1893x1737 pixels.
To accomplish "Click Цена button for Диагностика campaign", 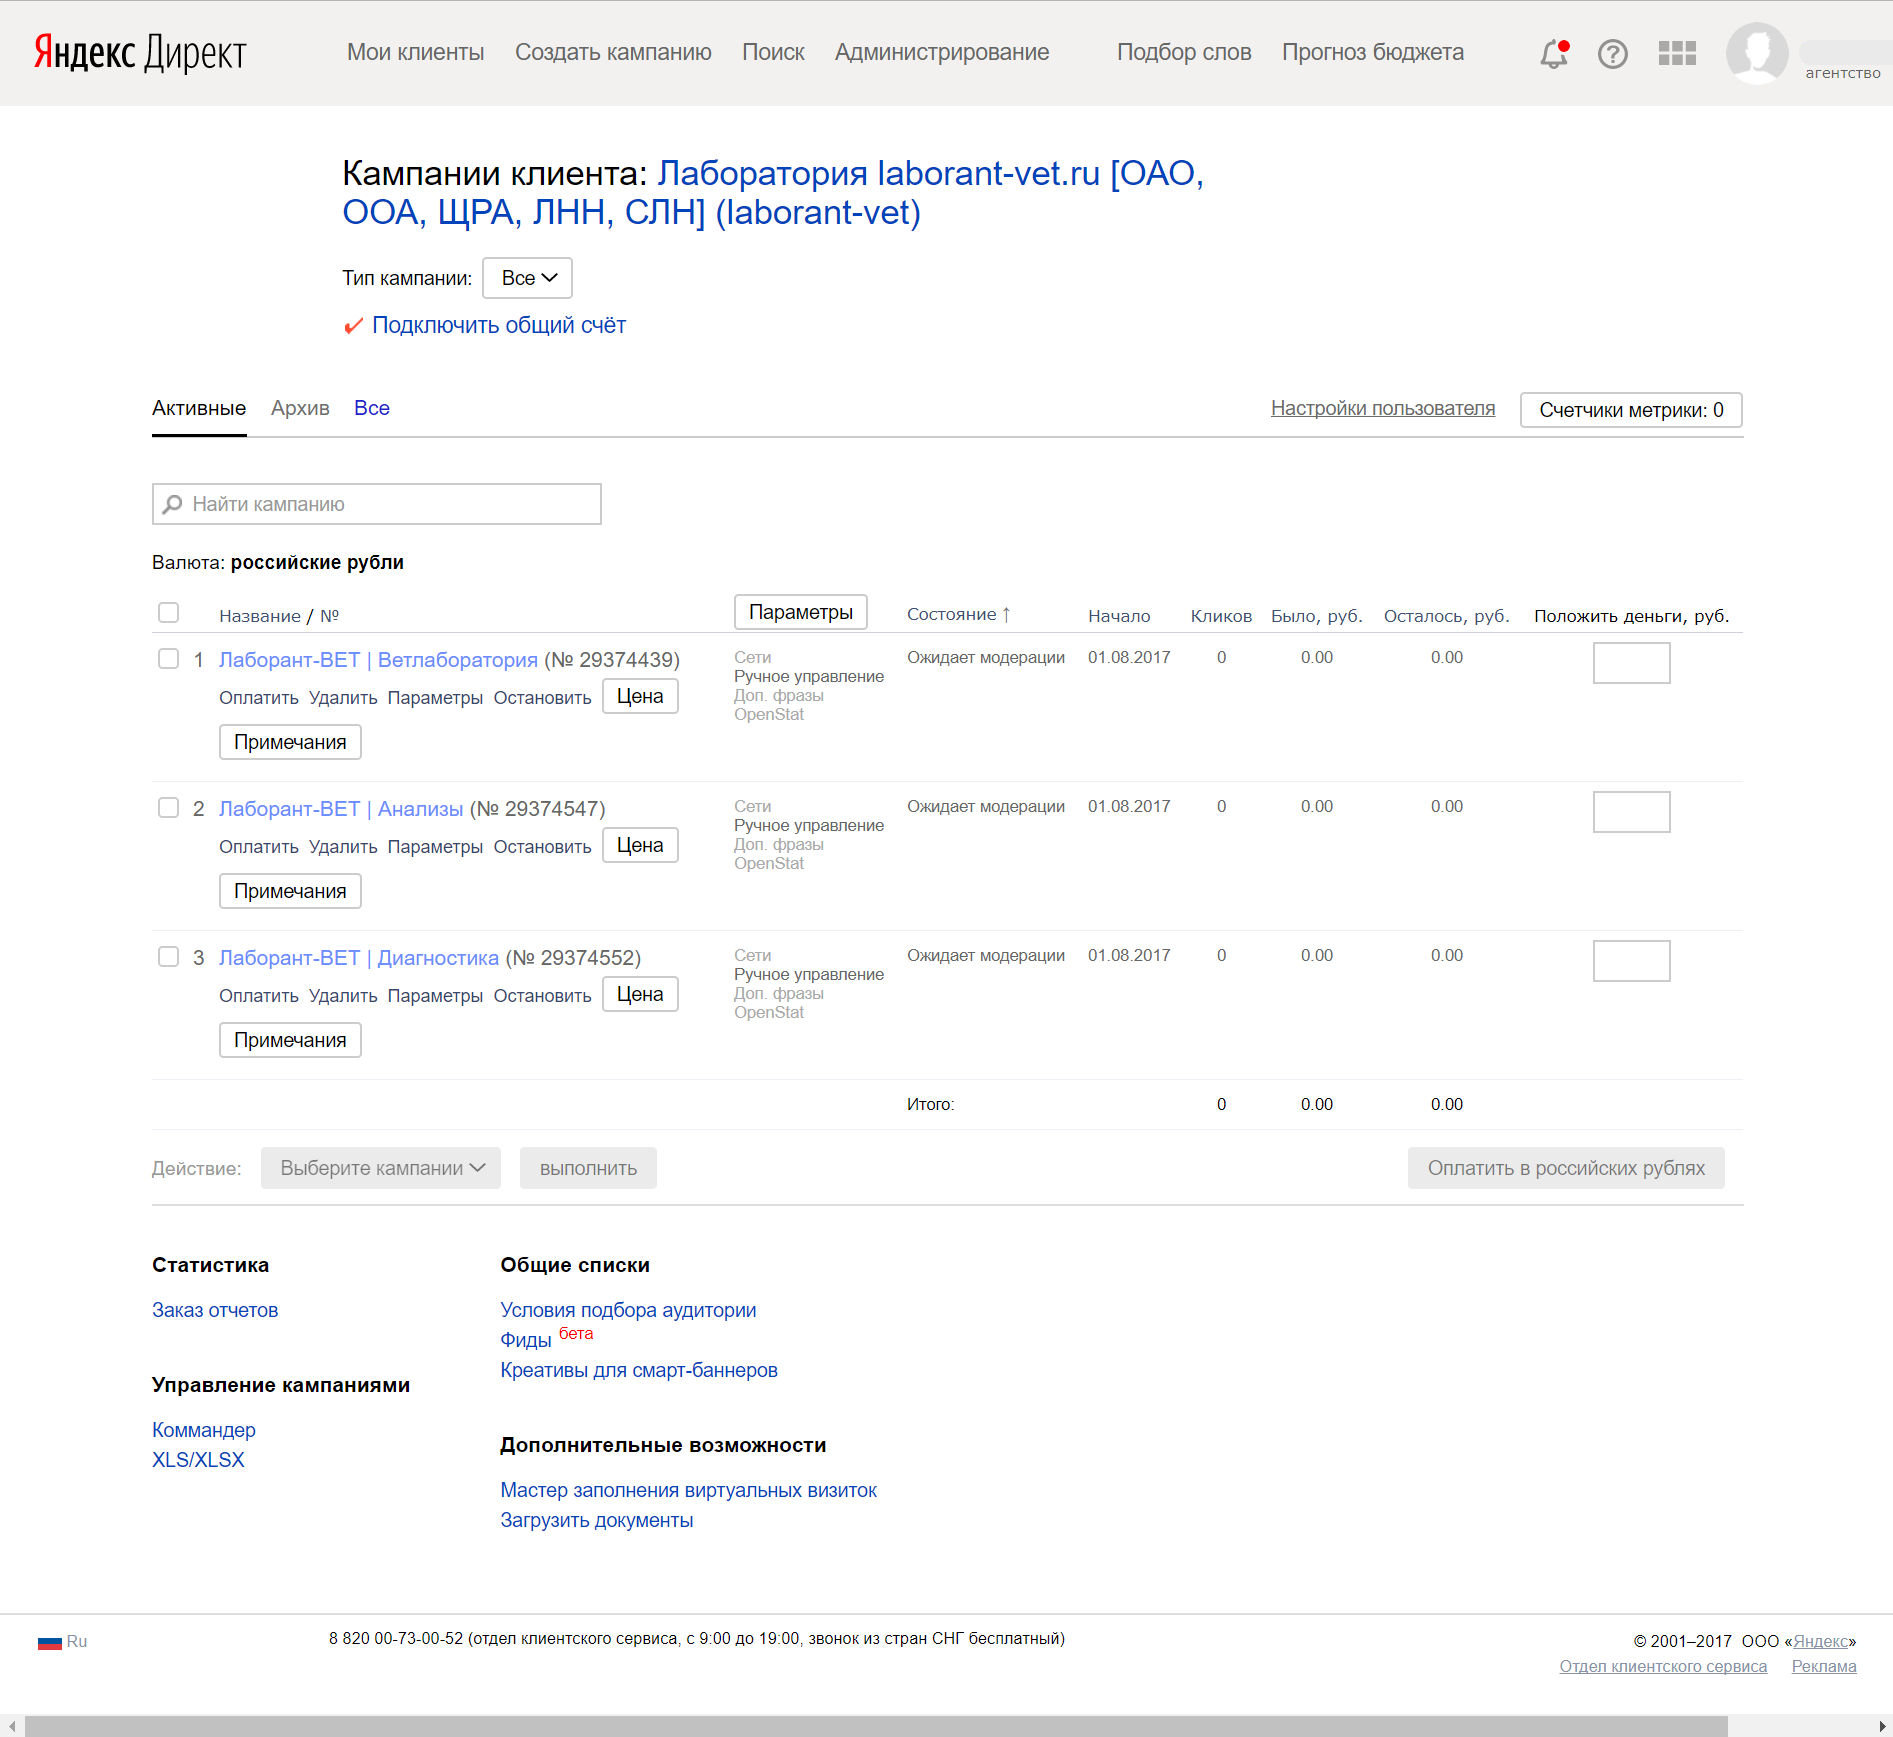I will point(640,994).
